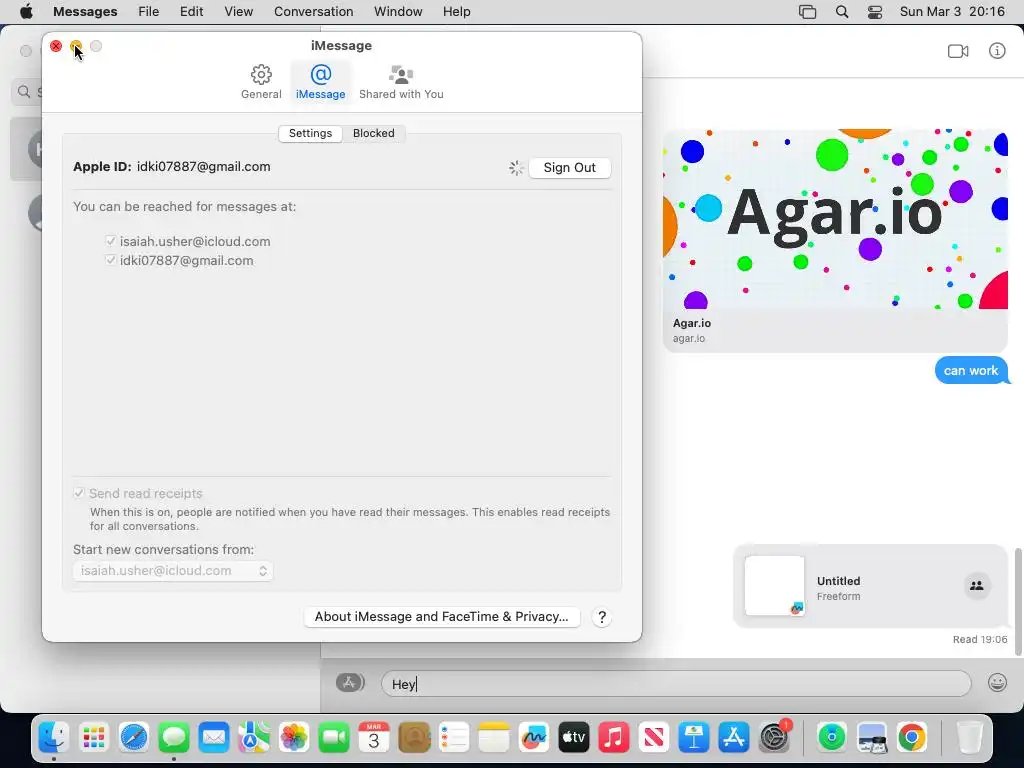
Task: Open Notes from the Dock
Action: pos(494,738)
